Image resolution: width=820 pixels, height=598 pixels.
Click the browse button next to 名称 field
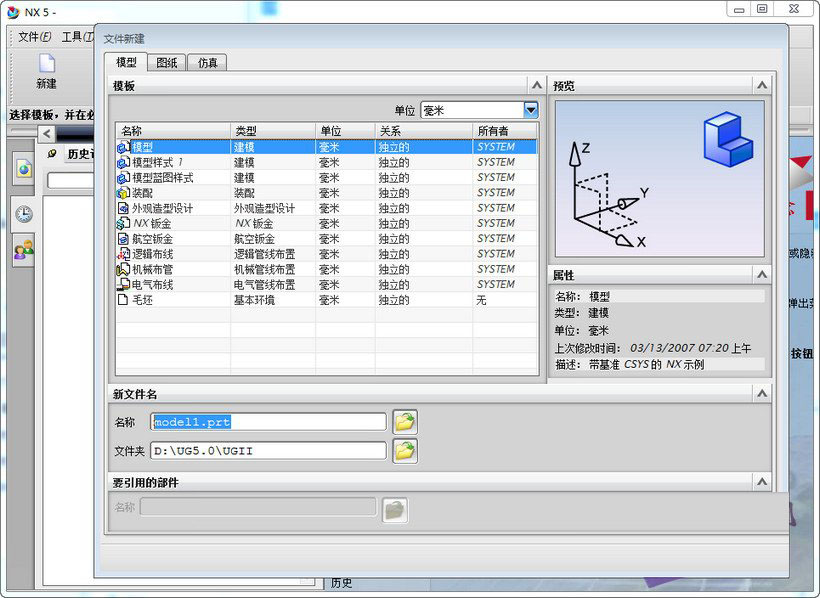403,421
